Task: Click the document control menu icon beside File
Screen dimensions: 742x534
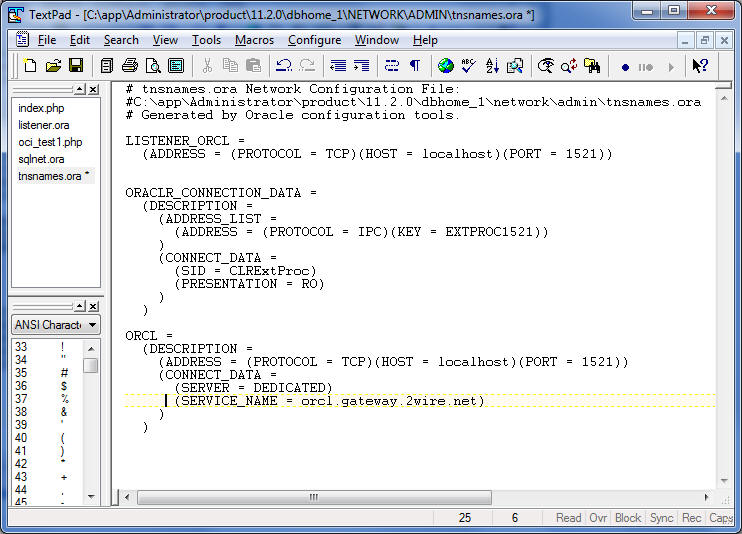Action: (22, 40)
